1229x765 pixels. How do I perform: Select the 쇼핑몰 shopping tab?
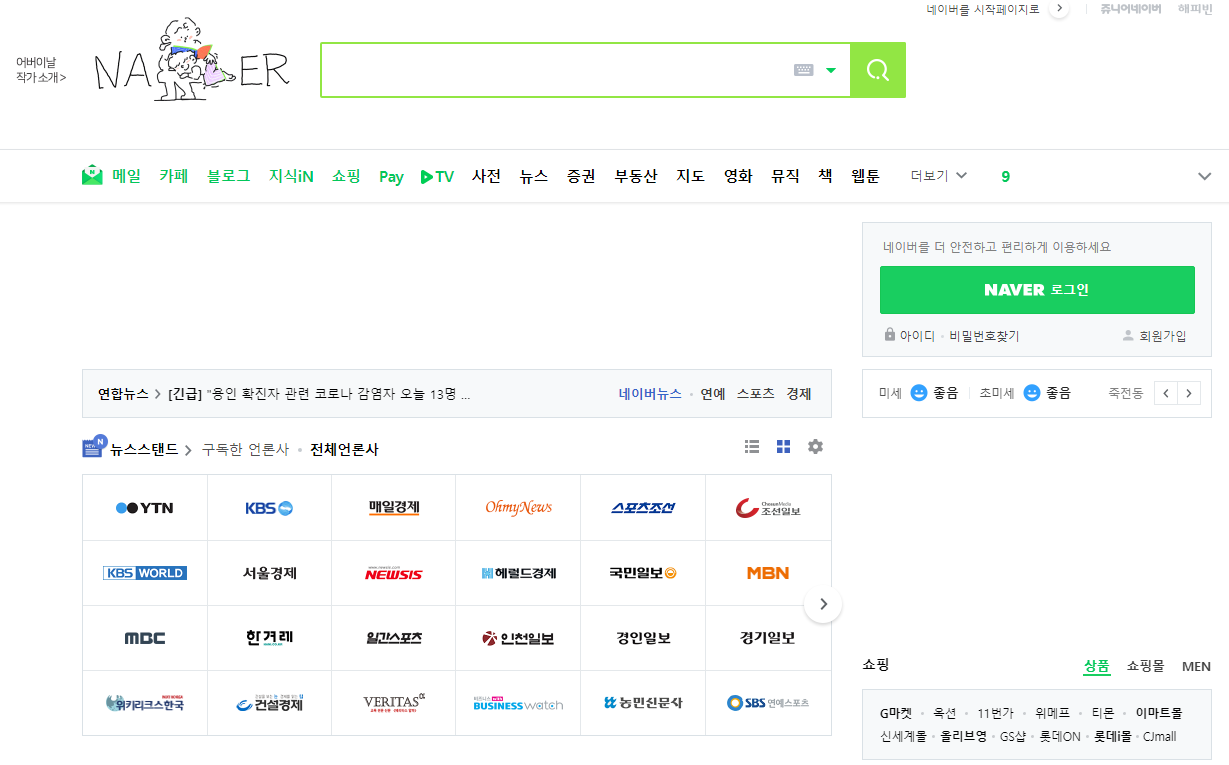(x=1146, y=666)
